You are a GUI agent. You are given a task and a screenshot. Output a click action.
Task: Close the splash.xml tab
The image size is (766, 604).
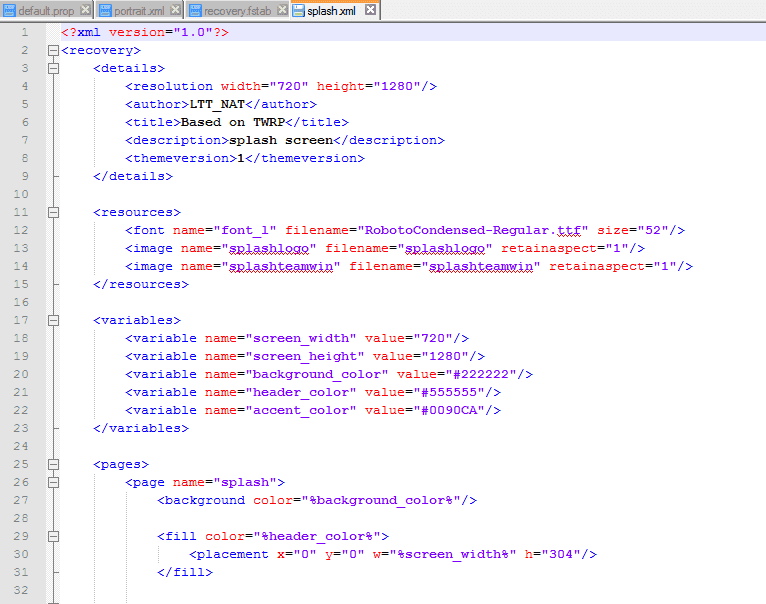tap(371, 10)
